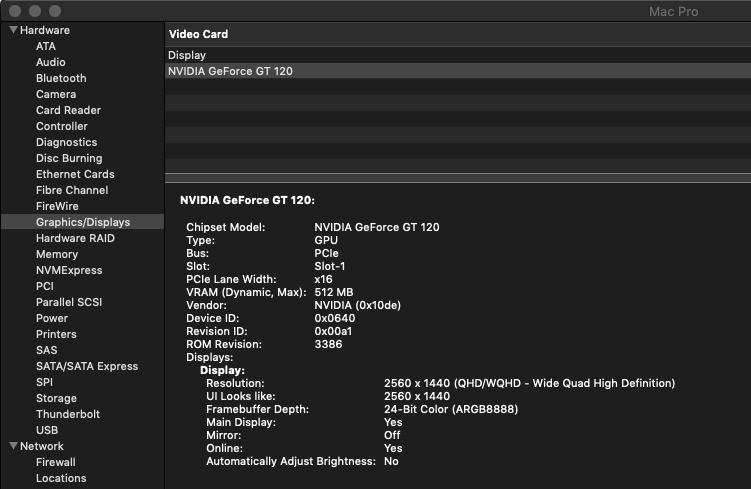Select SPI in the sidebar
This screenshot has width=751, height=489.
tap(45, 383)
